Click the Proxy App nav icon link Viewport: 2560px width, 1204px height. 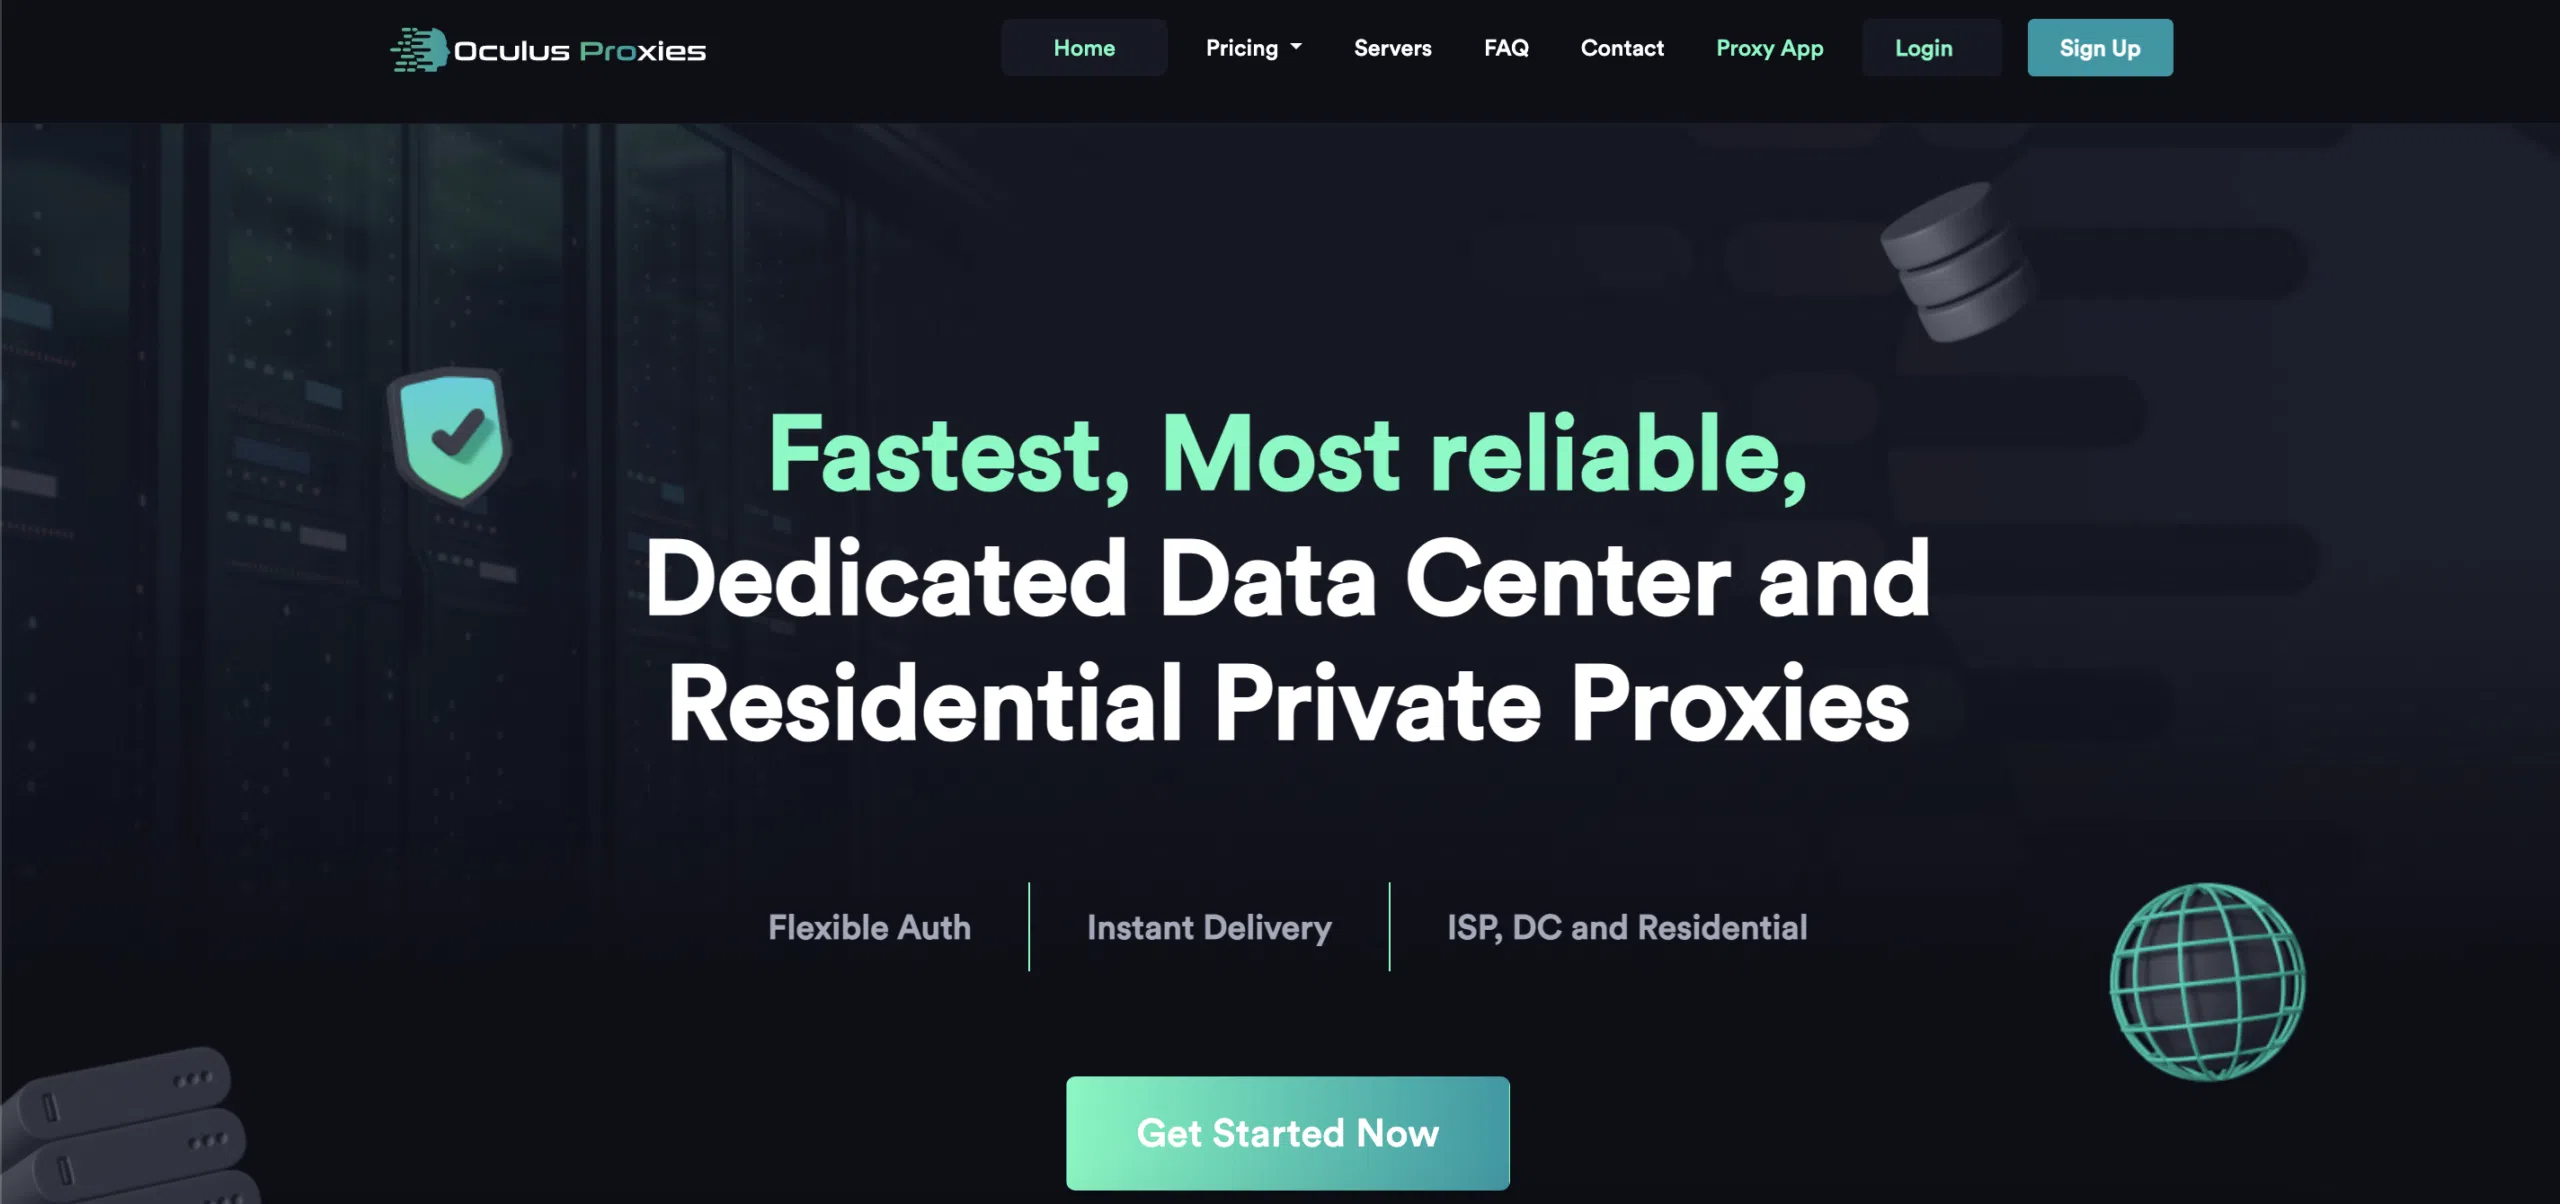pyautogui.click(x=1770, y=46)
